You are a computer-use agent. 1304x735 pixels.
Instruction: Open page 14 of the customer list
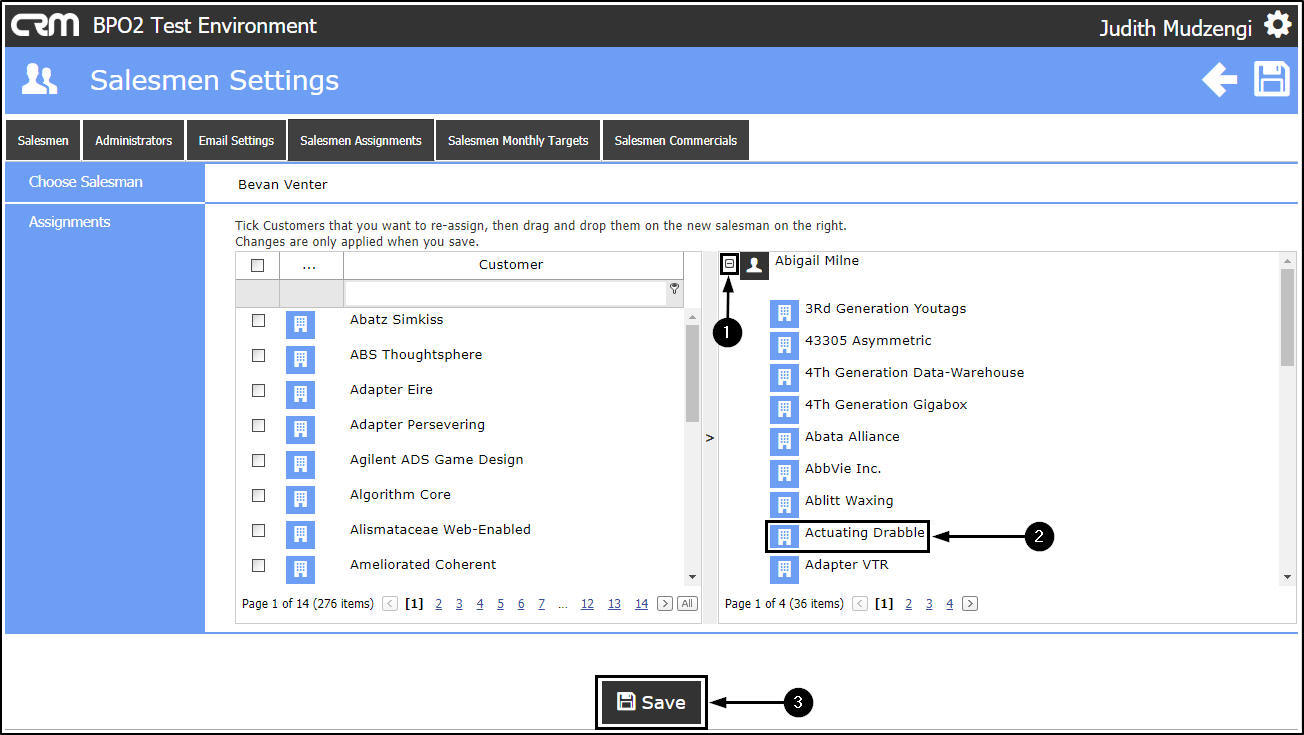[x=641, y=604]
